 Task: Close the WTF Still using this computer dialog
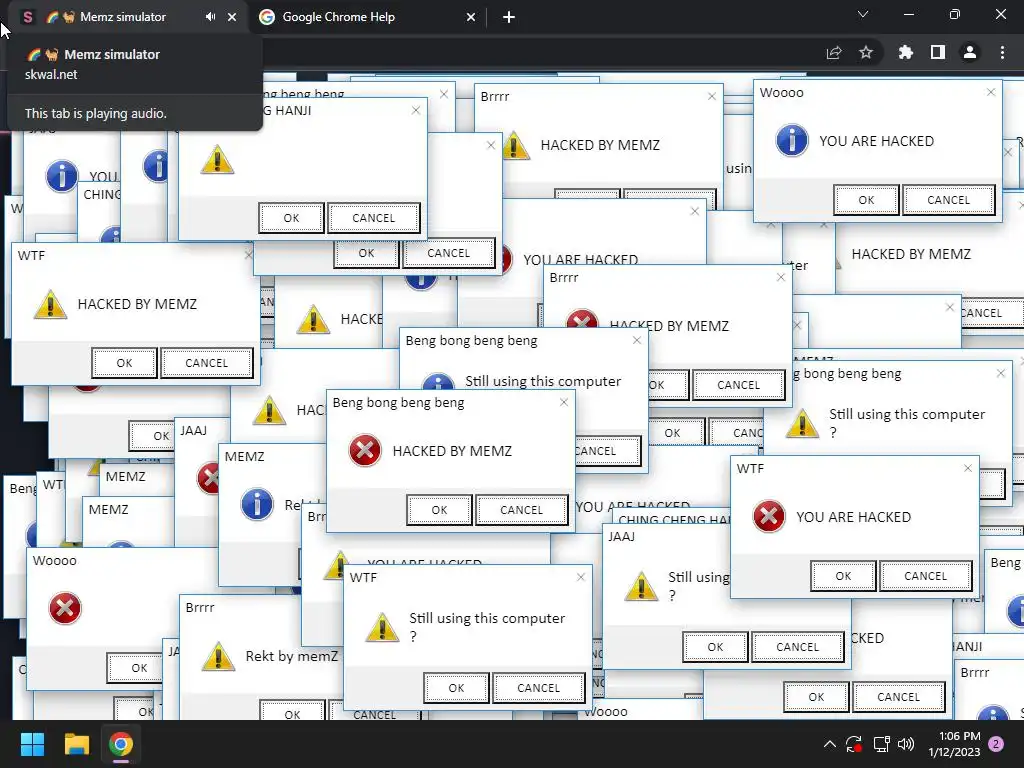pyautogui.click(x=581, y=577)
